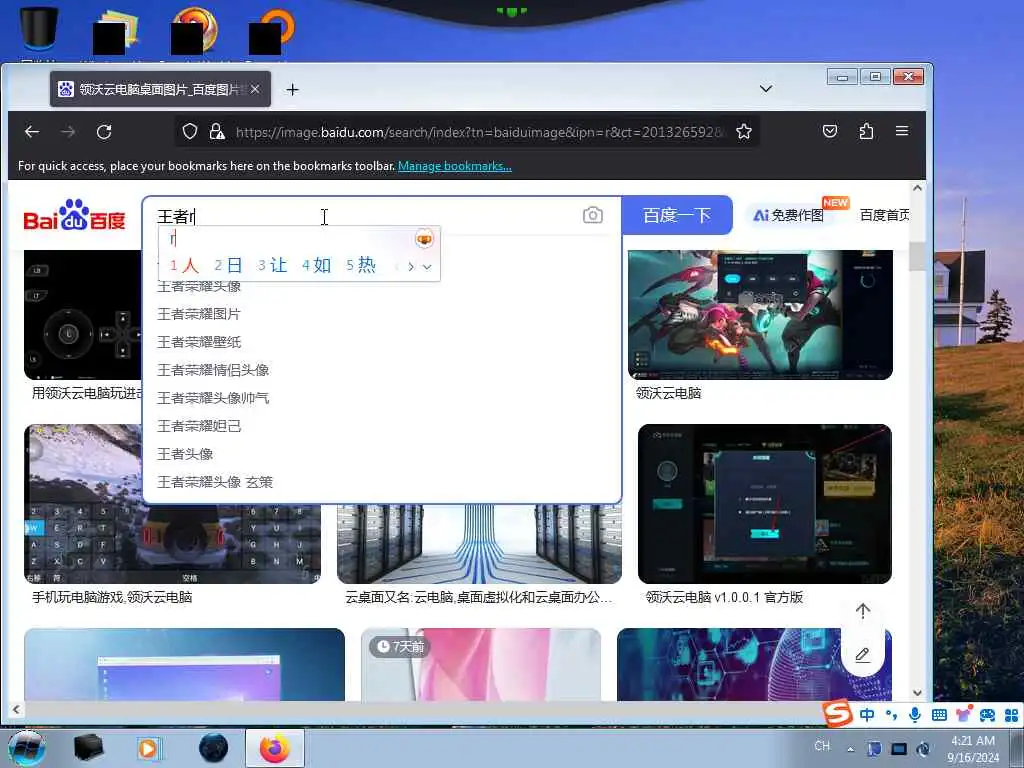Open the Firefox extensions puzzle icon
Viewport: 1024px width, 768px height.
[x=866, y=132]
